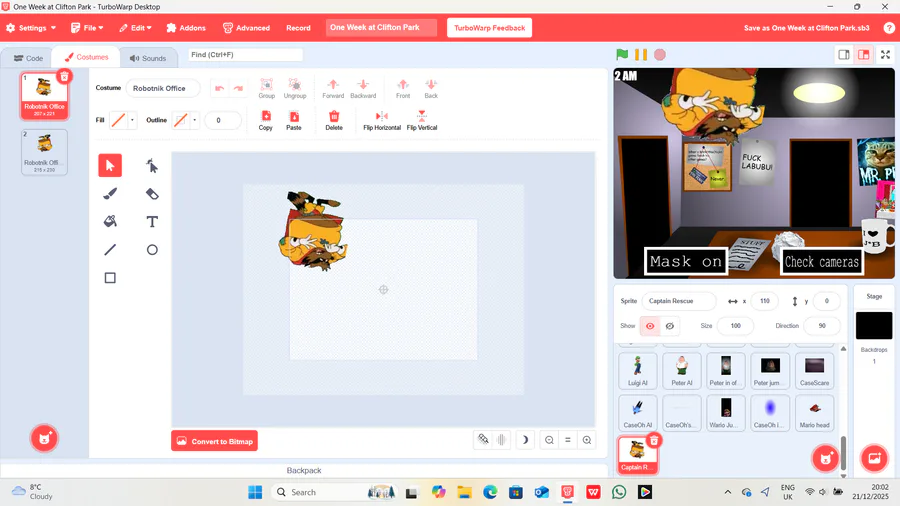Click the TurboWarp Feedback button
Viewport: 900px width, 506px height.
tap(490, 28)
